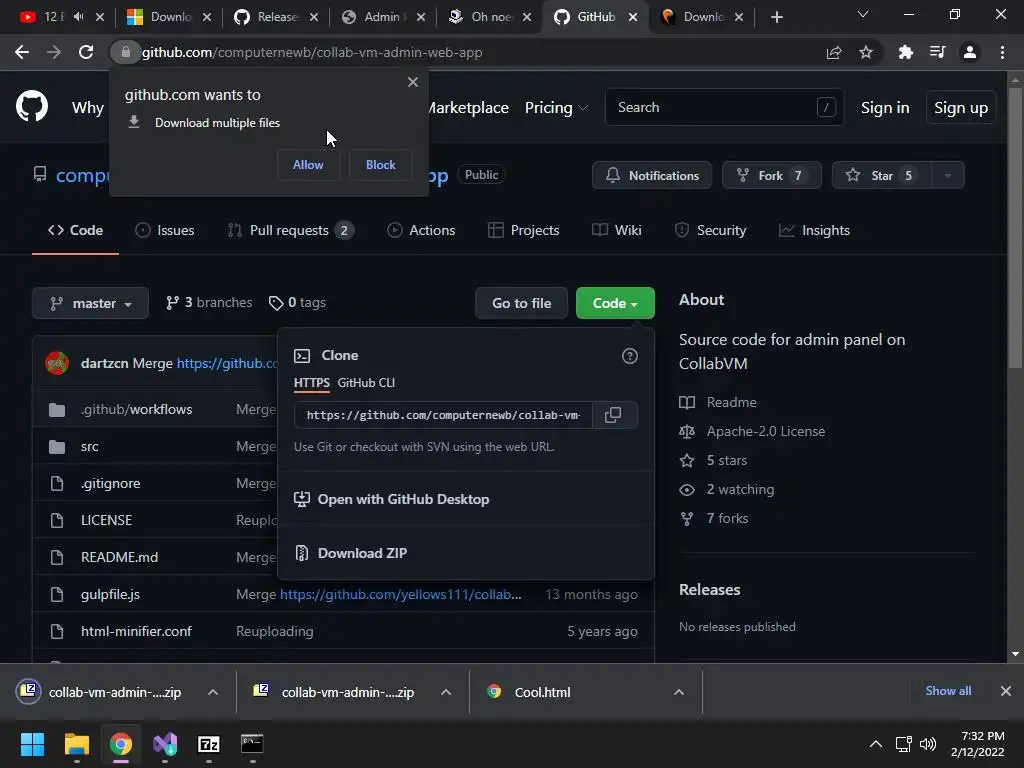Expand options for the second collab-vm-admin zip download
This screenshot has width=1024, height=768.
[x=446, y=692]
